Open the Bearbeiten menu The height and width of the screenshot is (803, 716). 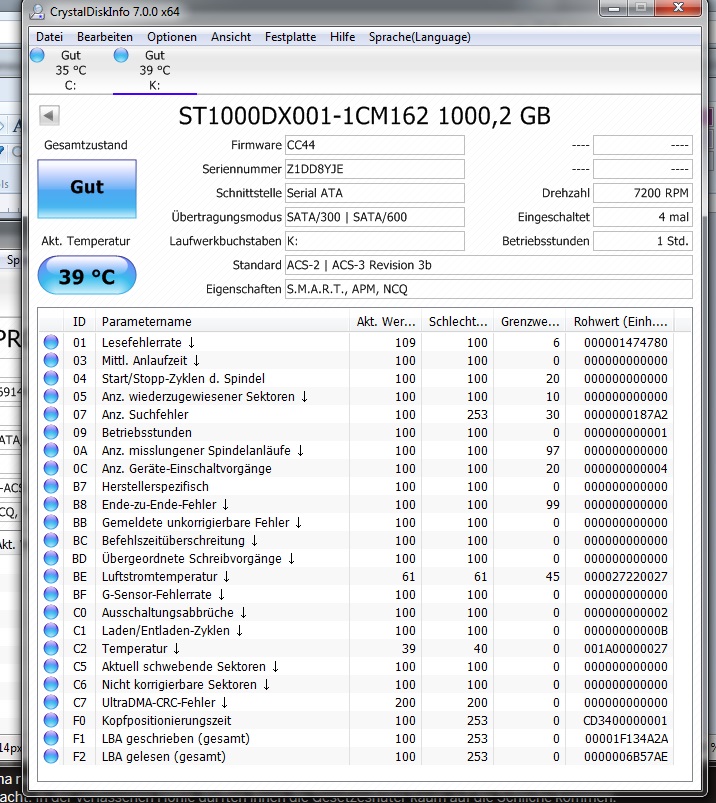coord(105,37)
